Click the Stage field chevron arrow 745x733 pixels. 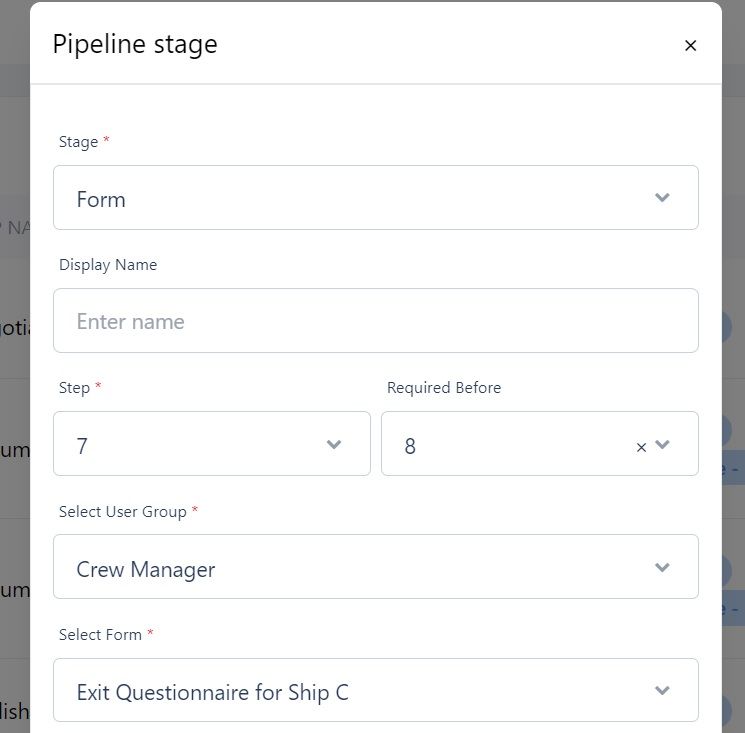coord(662,197)
